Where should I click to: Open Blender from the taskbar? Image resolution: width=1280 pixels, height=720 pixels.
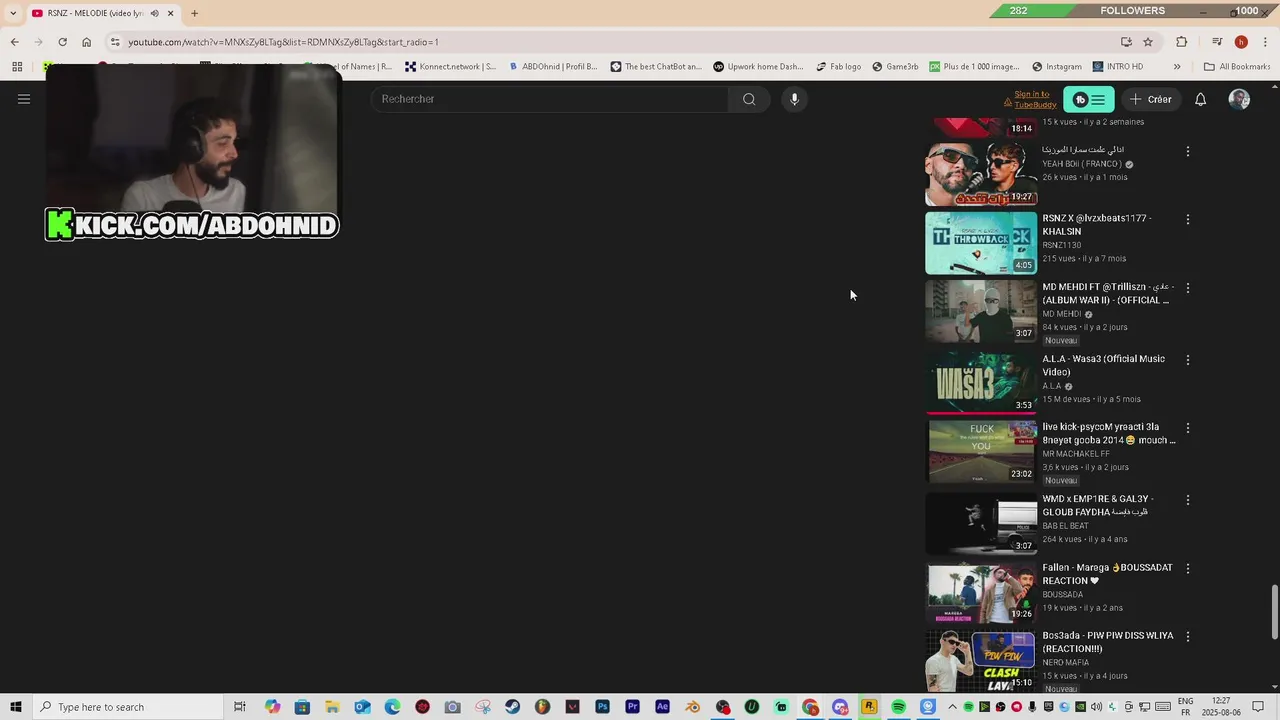pyautogui.click(x=692, y=707)
